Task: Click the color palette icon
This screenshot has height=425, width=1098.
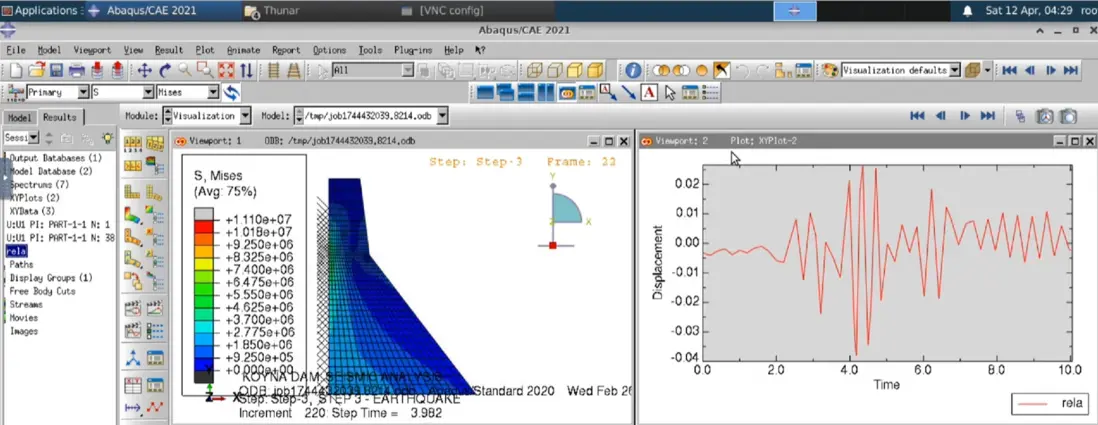Action: click(x=829, y=71)
